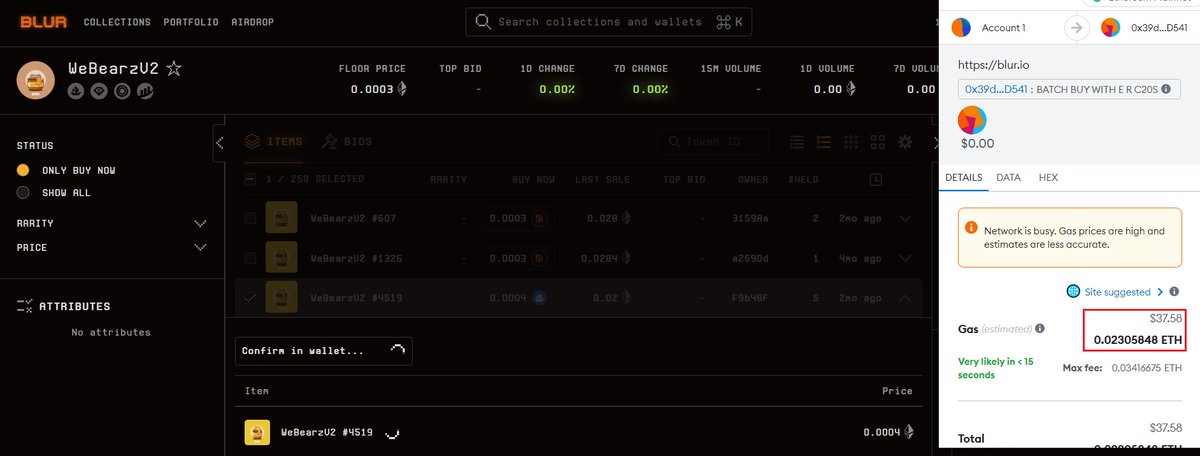Screen dimensions: 1200x456
Task: Click the 0x39d...D541 recipient avatar in MetaMask
Action: [1111, 27]
